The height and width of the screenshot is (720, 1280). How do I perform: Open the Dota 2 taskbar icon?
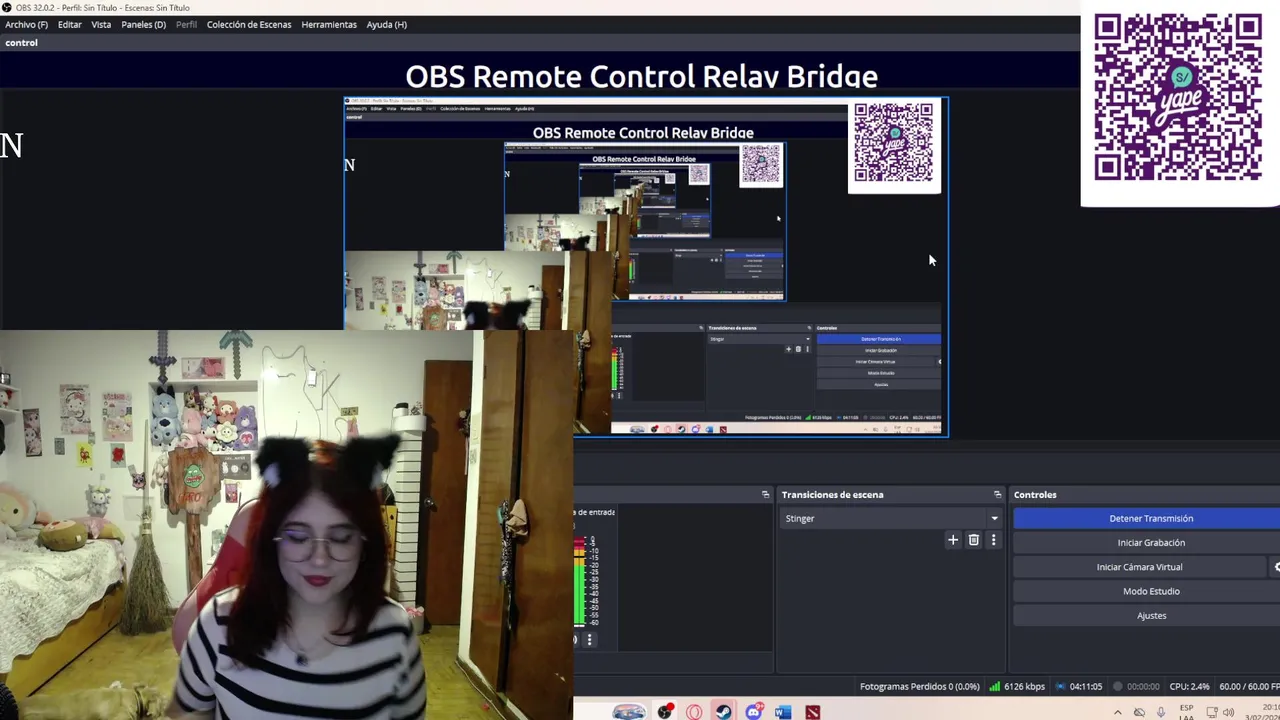[x=812, y=712]
